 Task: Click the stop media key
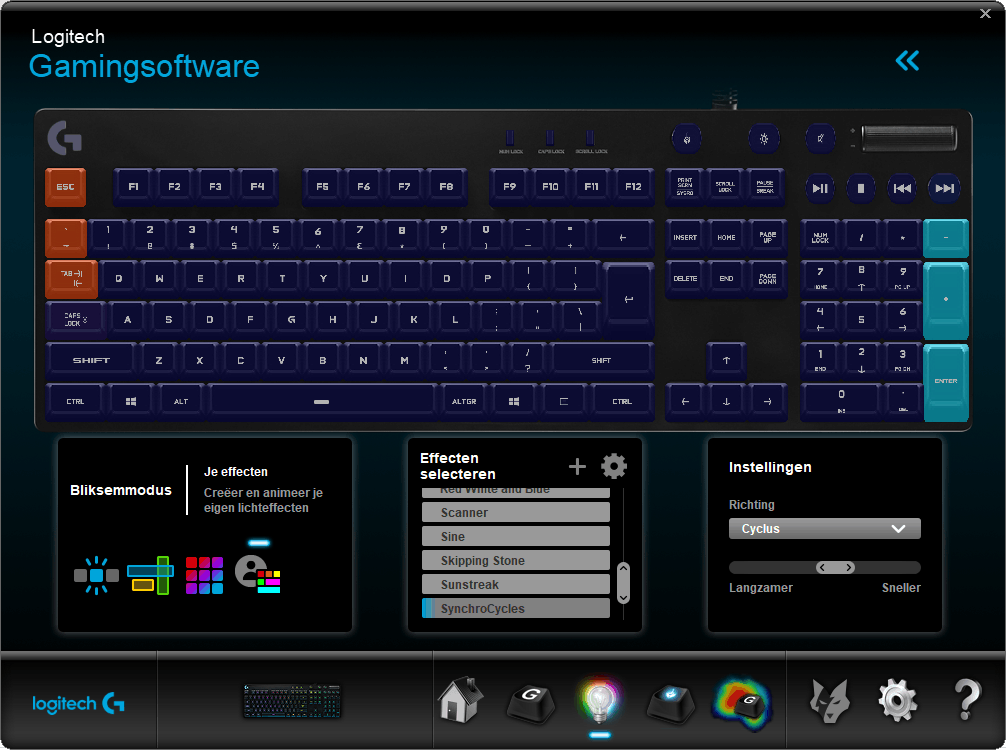coord(860,189)
